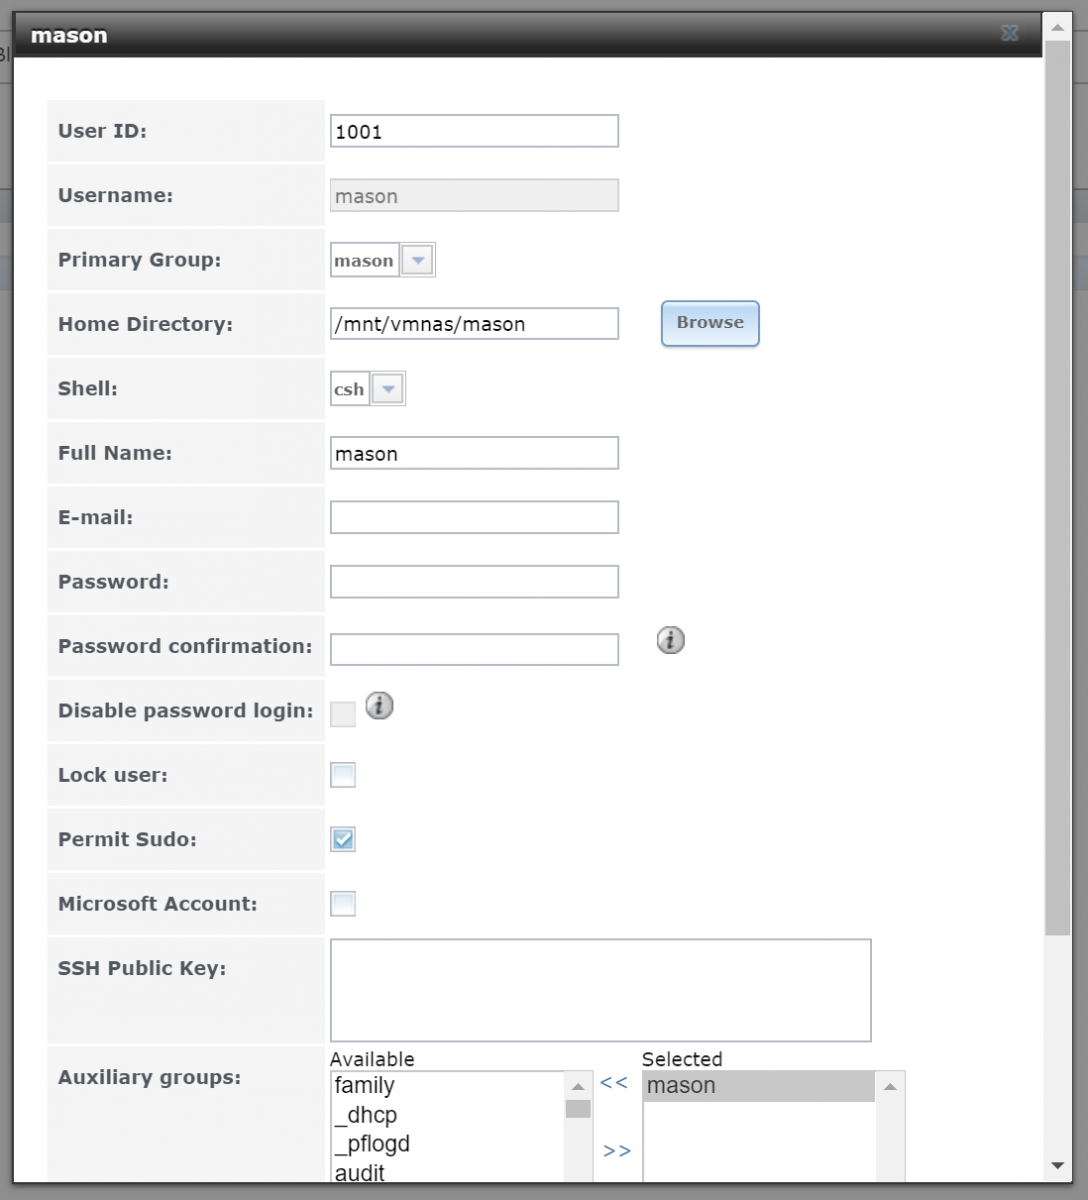Viewport: 1088px width, 1200px height.
Task: Click the SSH Public Key text area
Action: pos(601,990)
